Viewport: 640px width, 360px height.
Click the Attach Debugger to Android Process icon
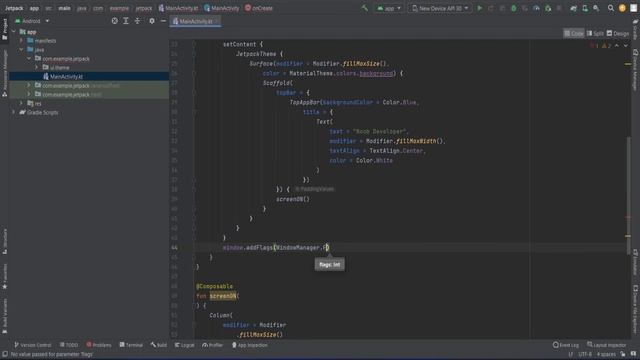pyautogui.click(x=548, y=8)
